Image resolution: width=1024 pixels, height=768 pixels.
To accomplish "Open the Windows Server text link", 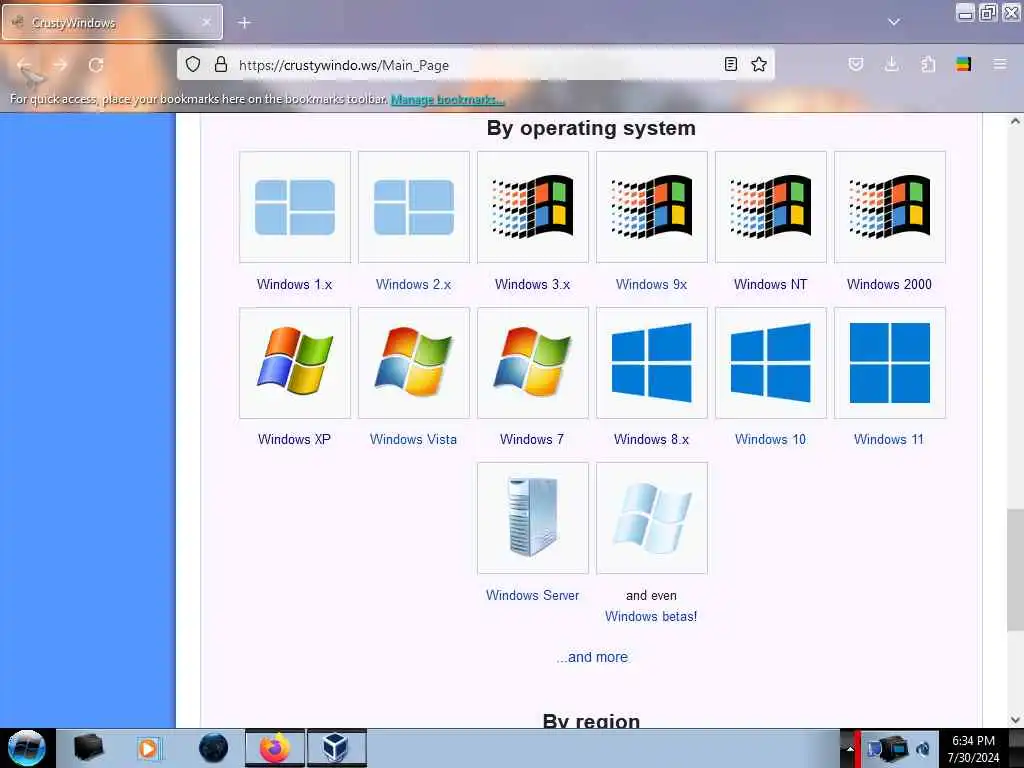I will [532, 595].
